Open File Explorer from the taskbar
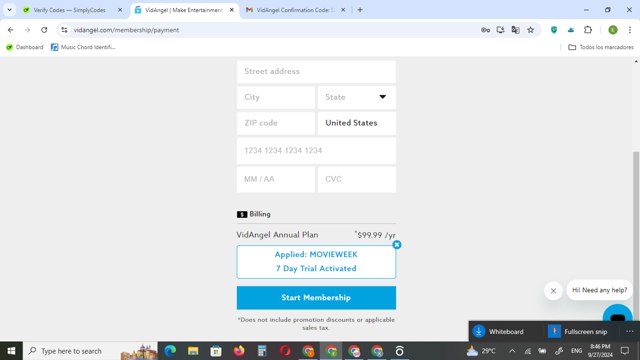Screen dimensions: 640x360 click(193, 351)
